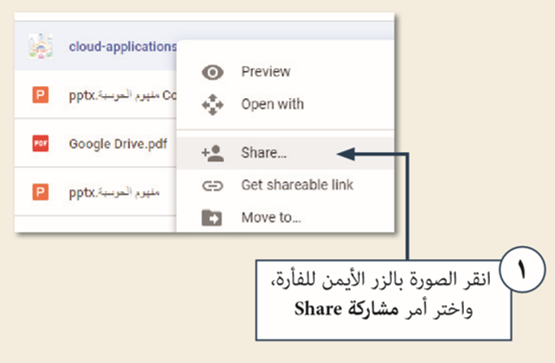The width and height of the screenshot is (555, 363).
Task: Click the orange P icon of first pptx
Action: [40, 95]
